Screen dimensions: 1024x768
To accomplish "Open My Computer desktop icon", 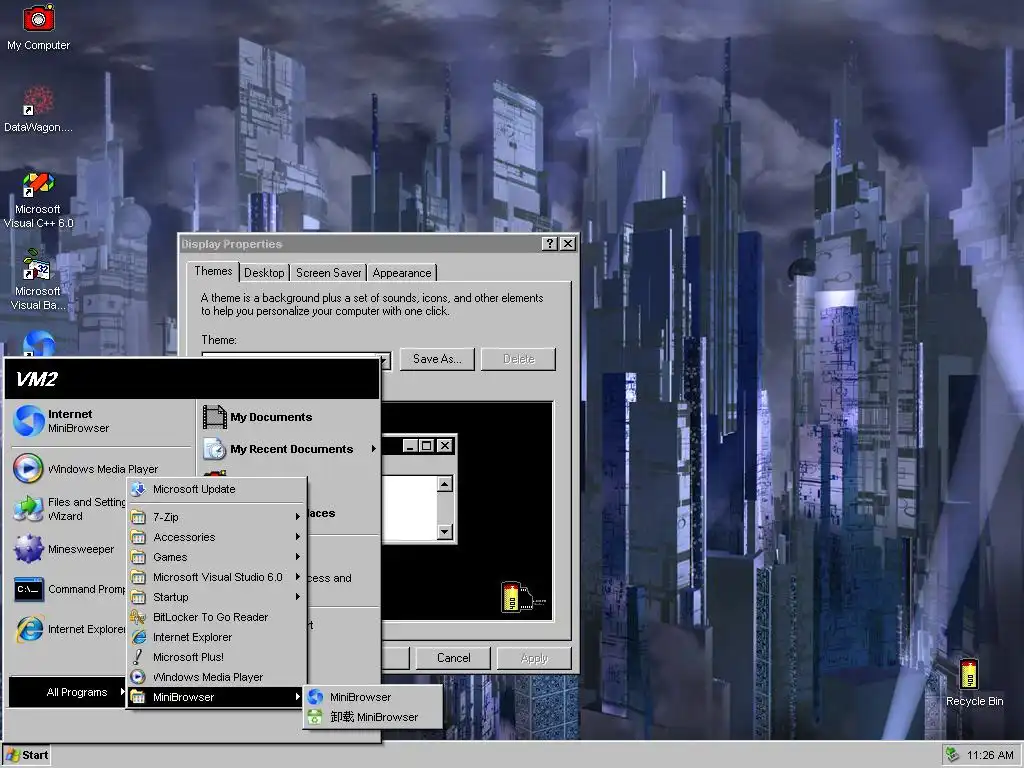I will pyautogui.click(x=39, y=27).
